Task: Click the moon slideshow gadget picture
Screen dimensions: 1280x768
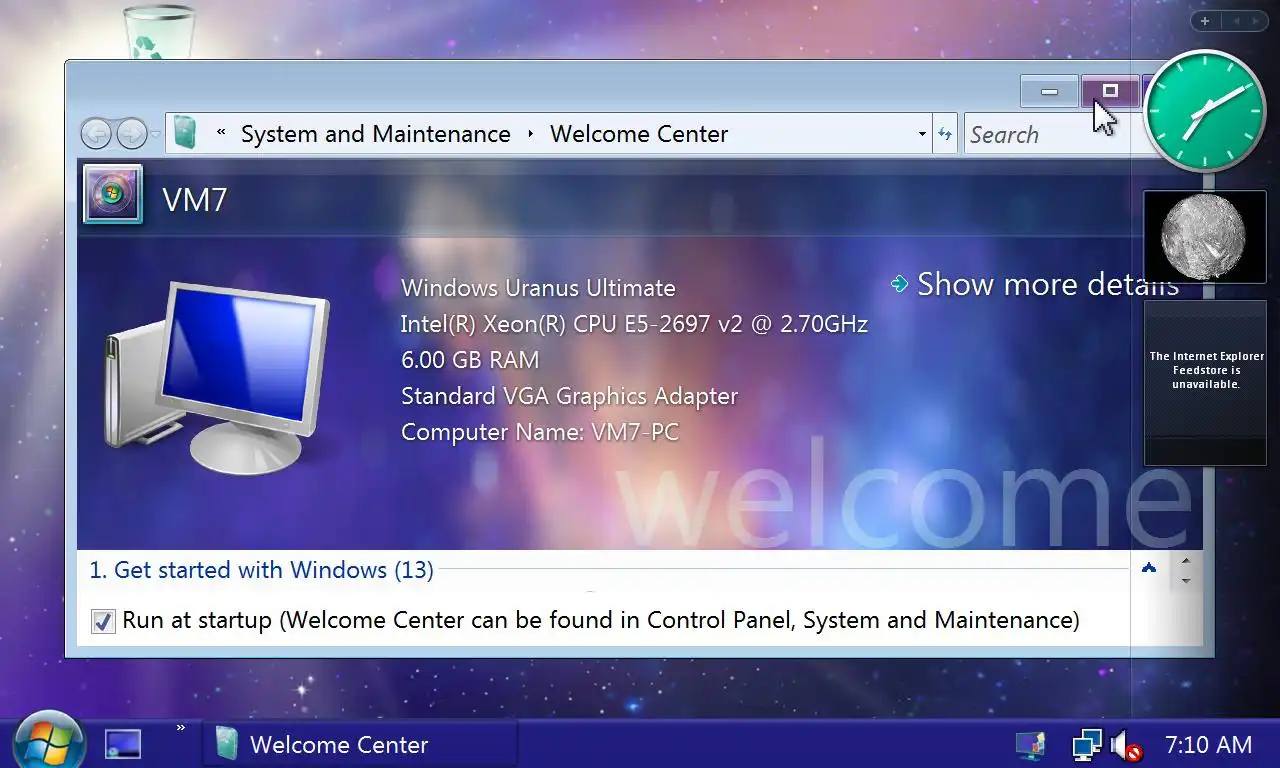Action: click(1204, 237)
